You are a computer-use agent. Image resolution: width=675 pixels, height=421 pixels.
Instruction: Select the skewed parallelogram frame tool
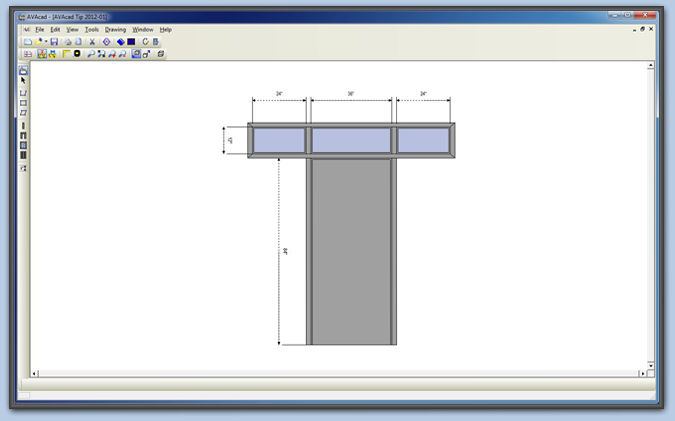coord(23,113)
